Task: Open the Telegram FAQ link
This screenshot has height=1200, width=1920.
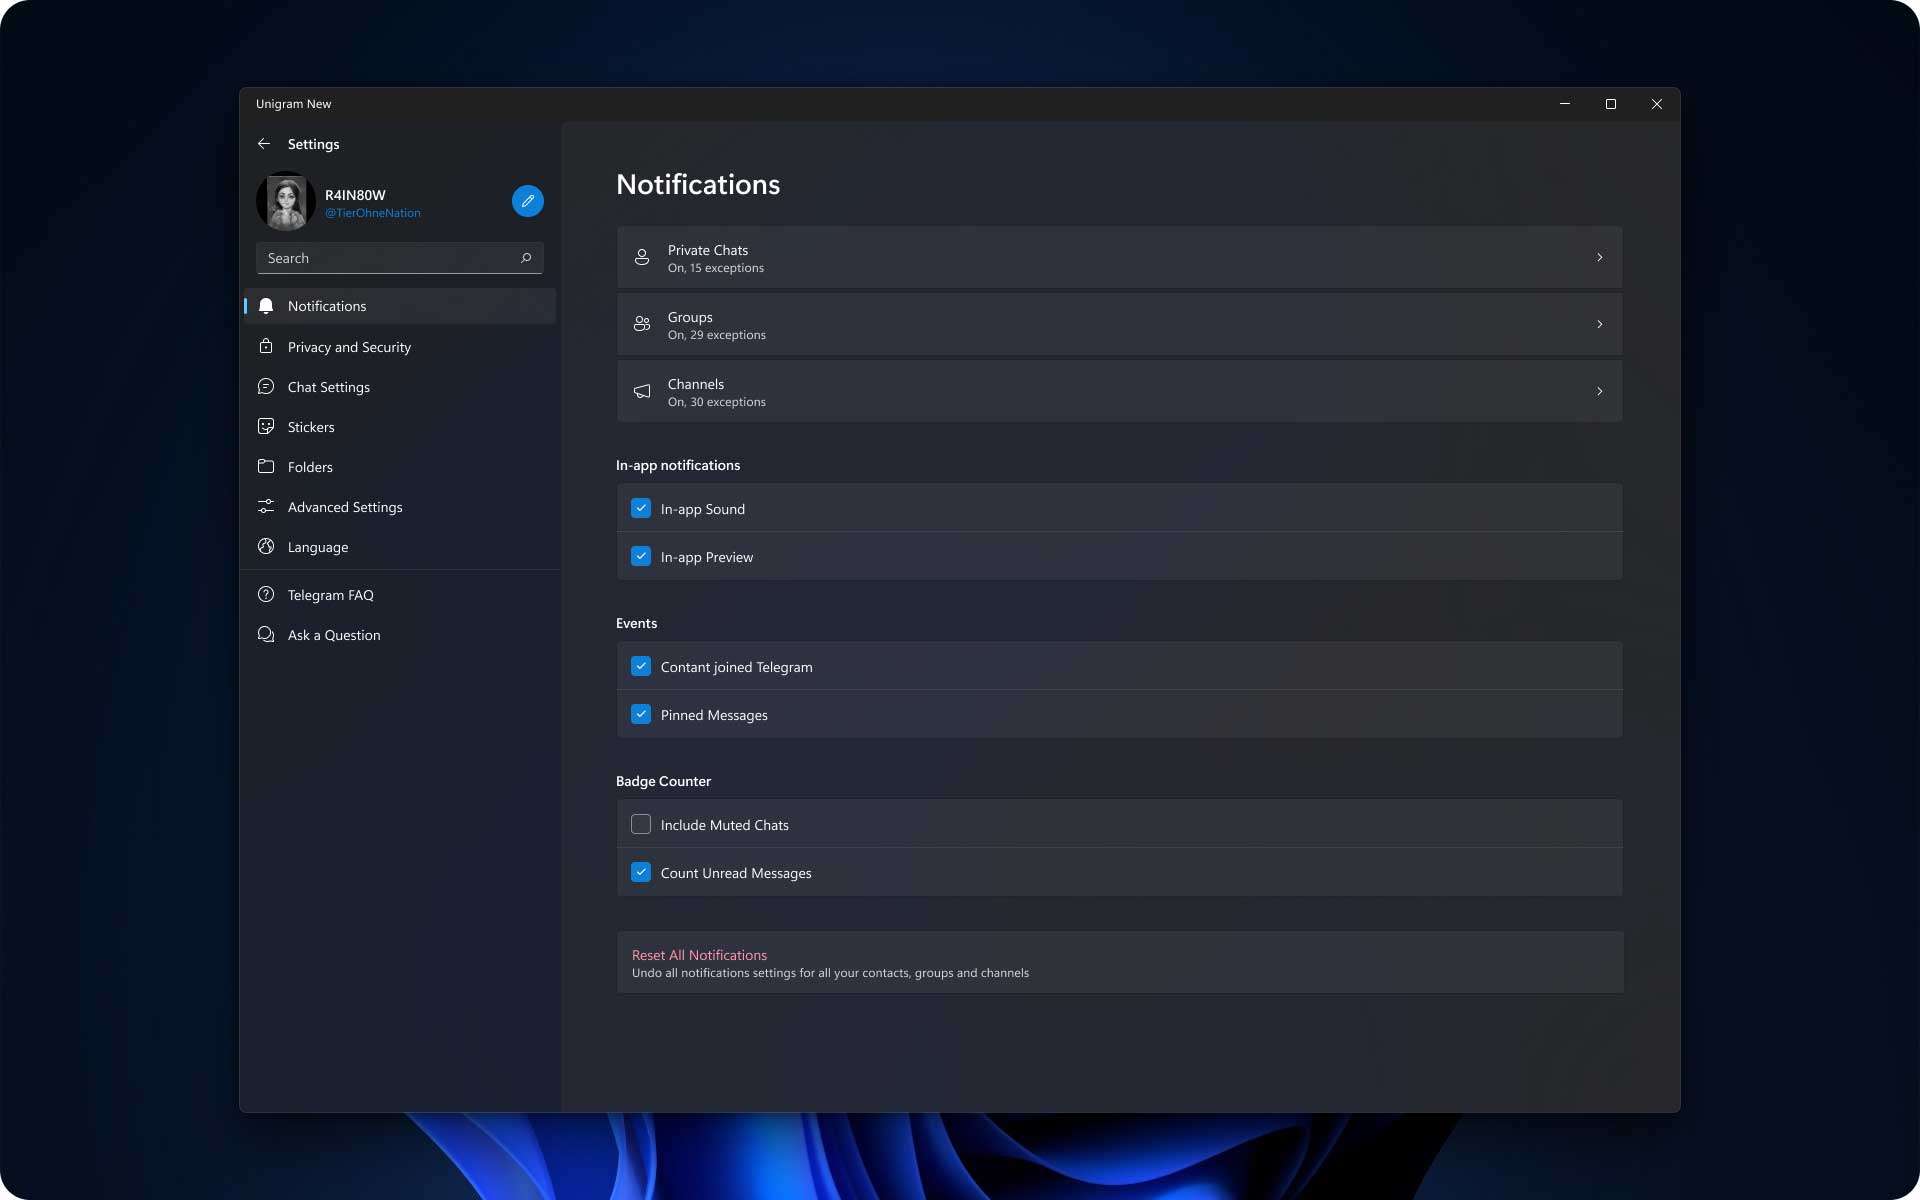Action: click(x=400, y=595)
